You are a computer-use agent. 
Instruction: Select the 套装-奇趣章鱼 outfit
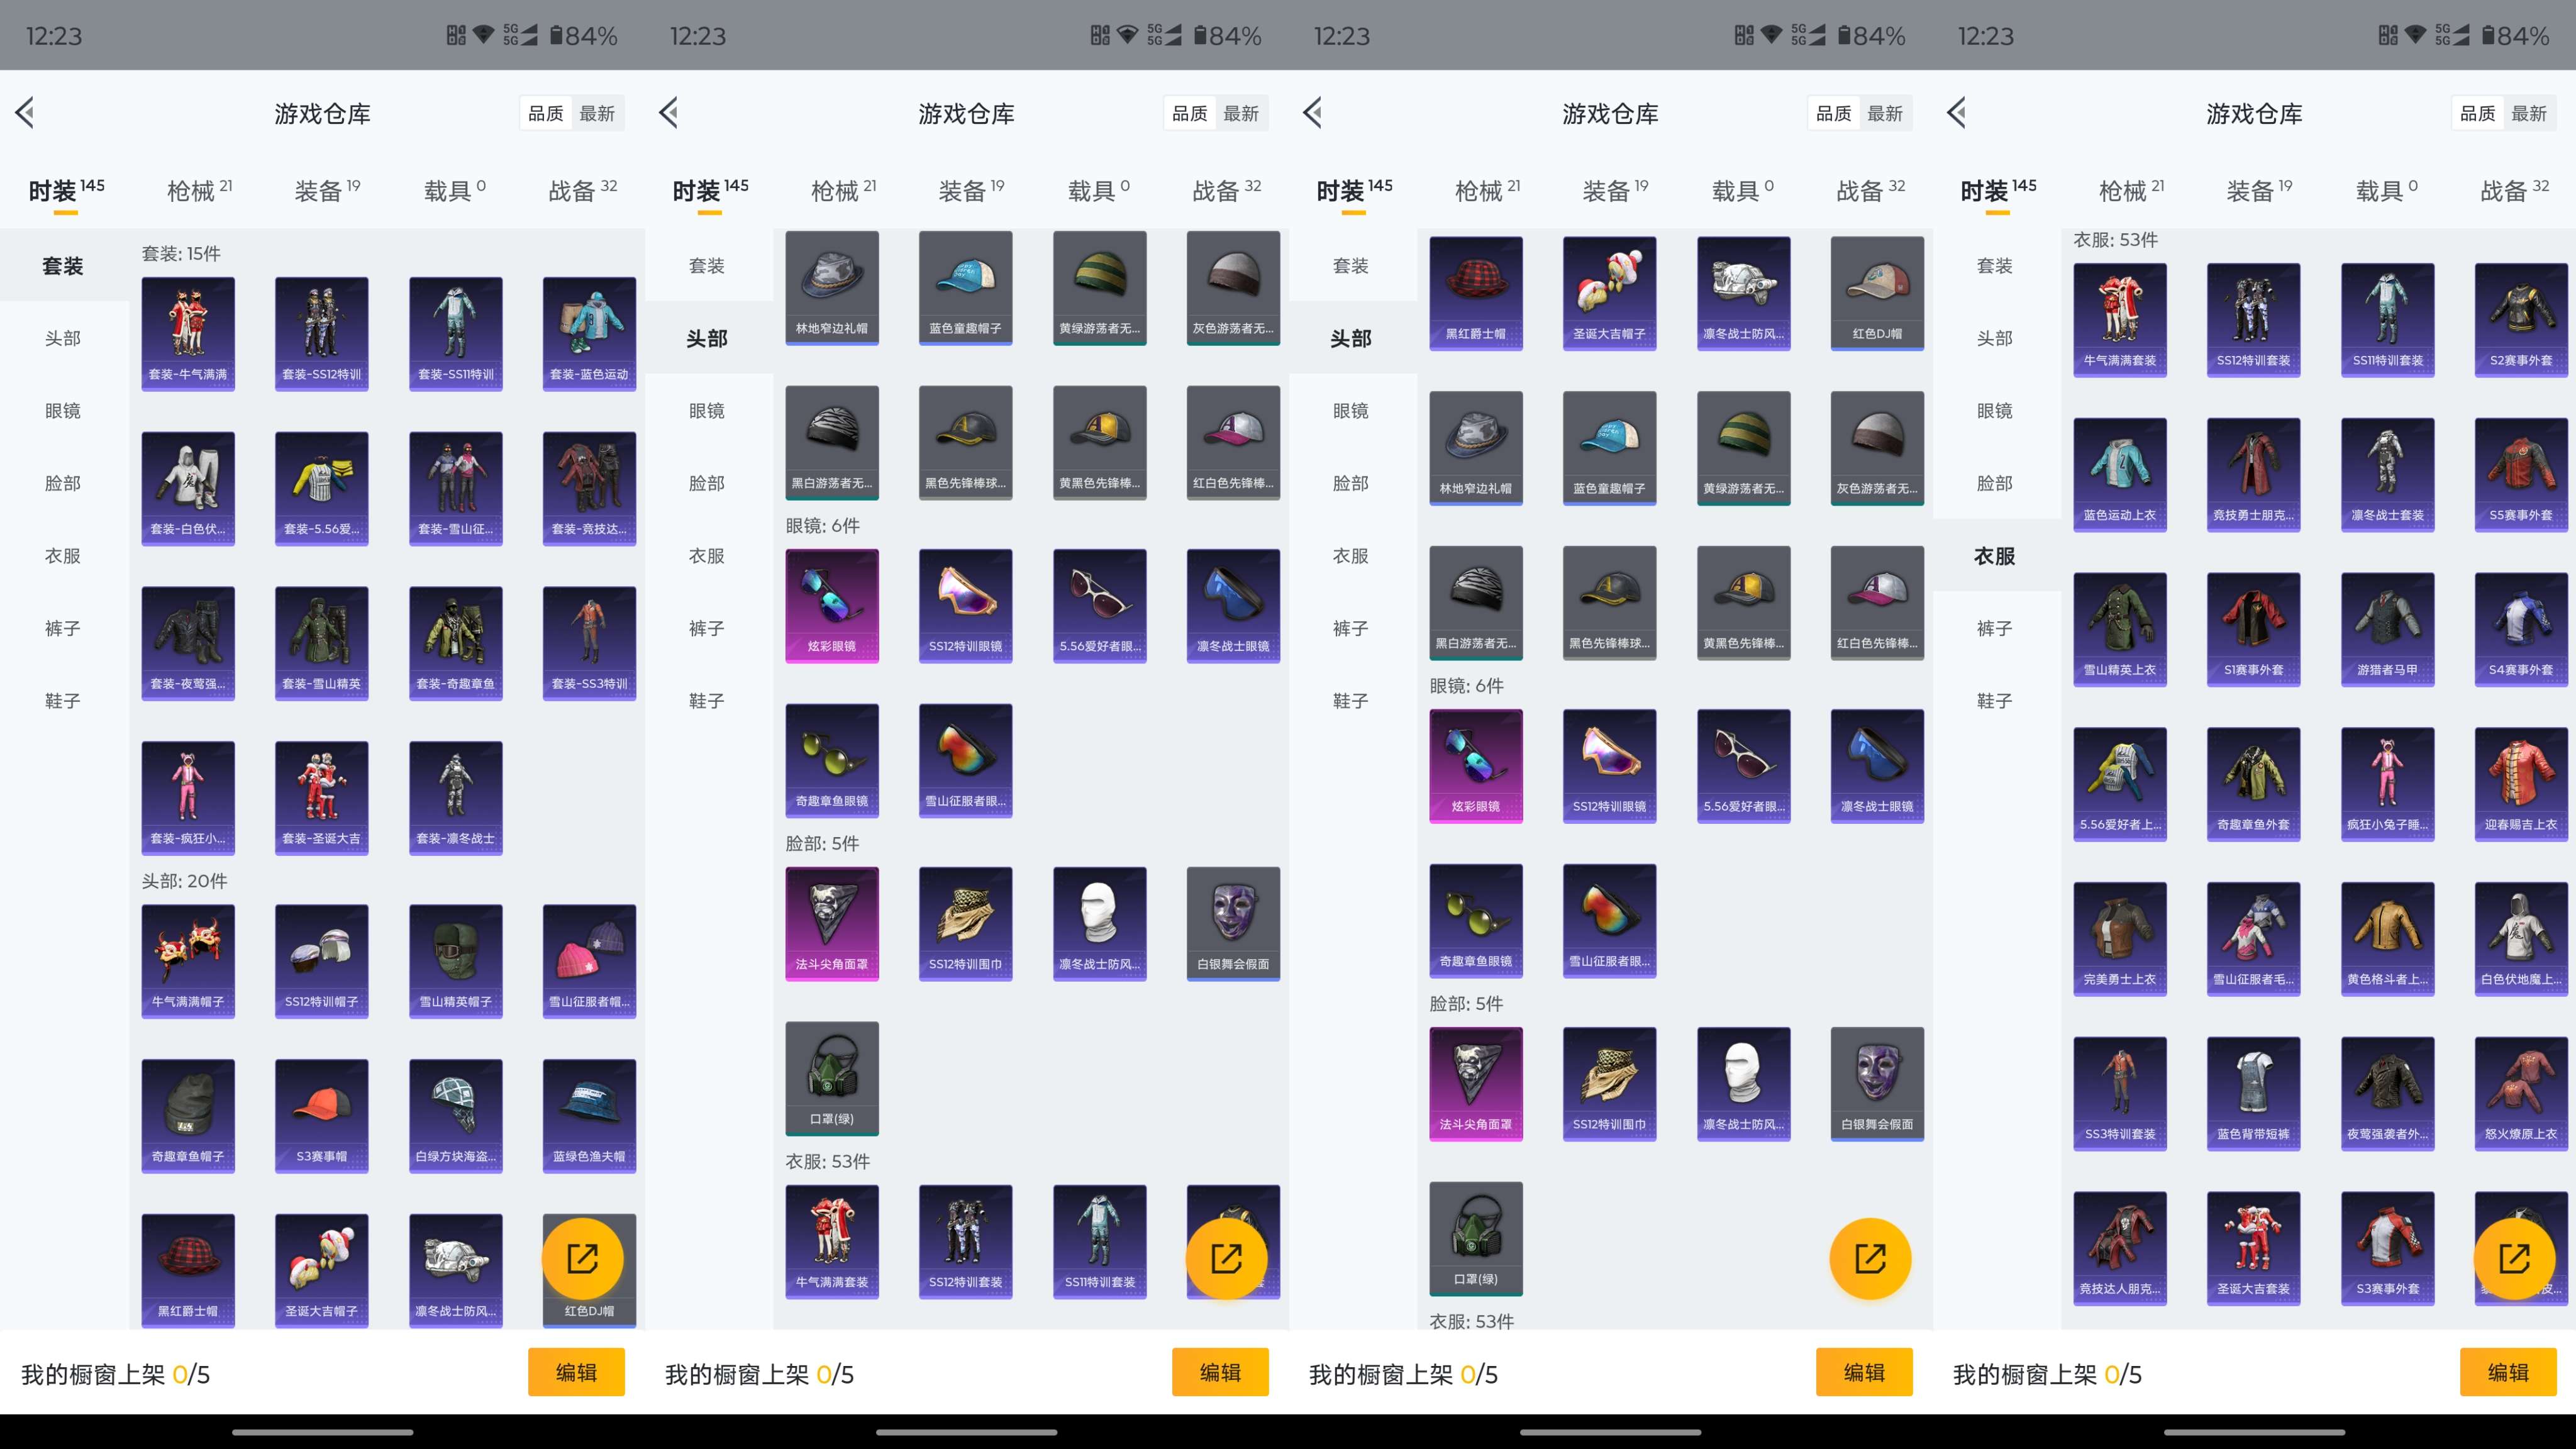(x=456, y=643)
